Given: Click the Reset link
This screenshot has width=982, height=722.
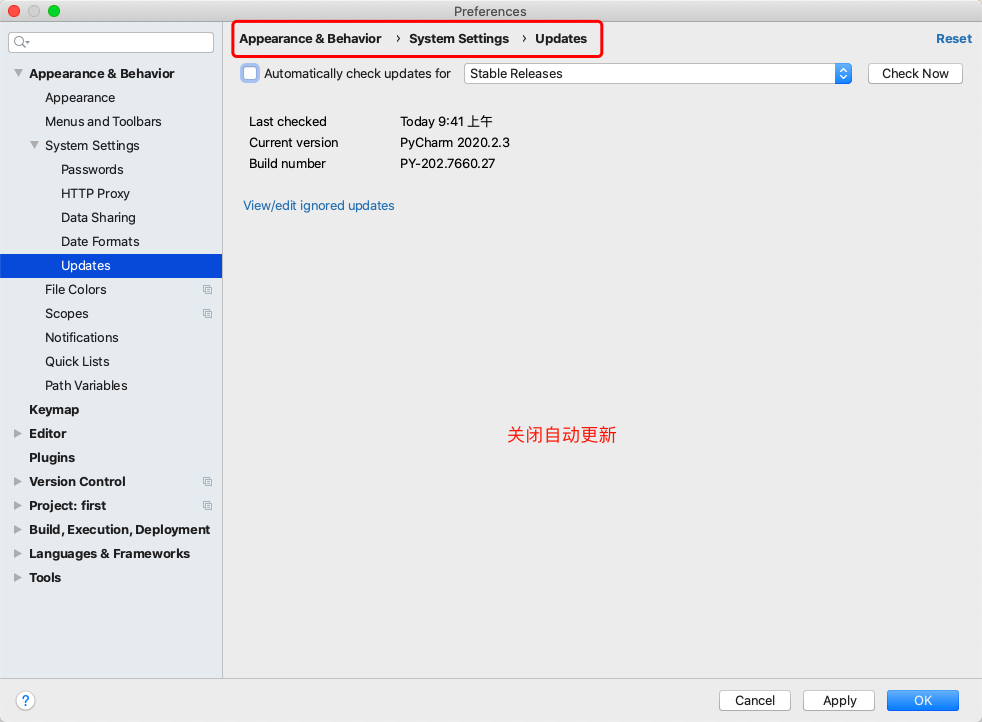Looking at the screenshot, I should point(953,38).
